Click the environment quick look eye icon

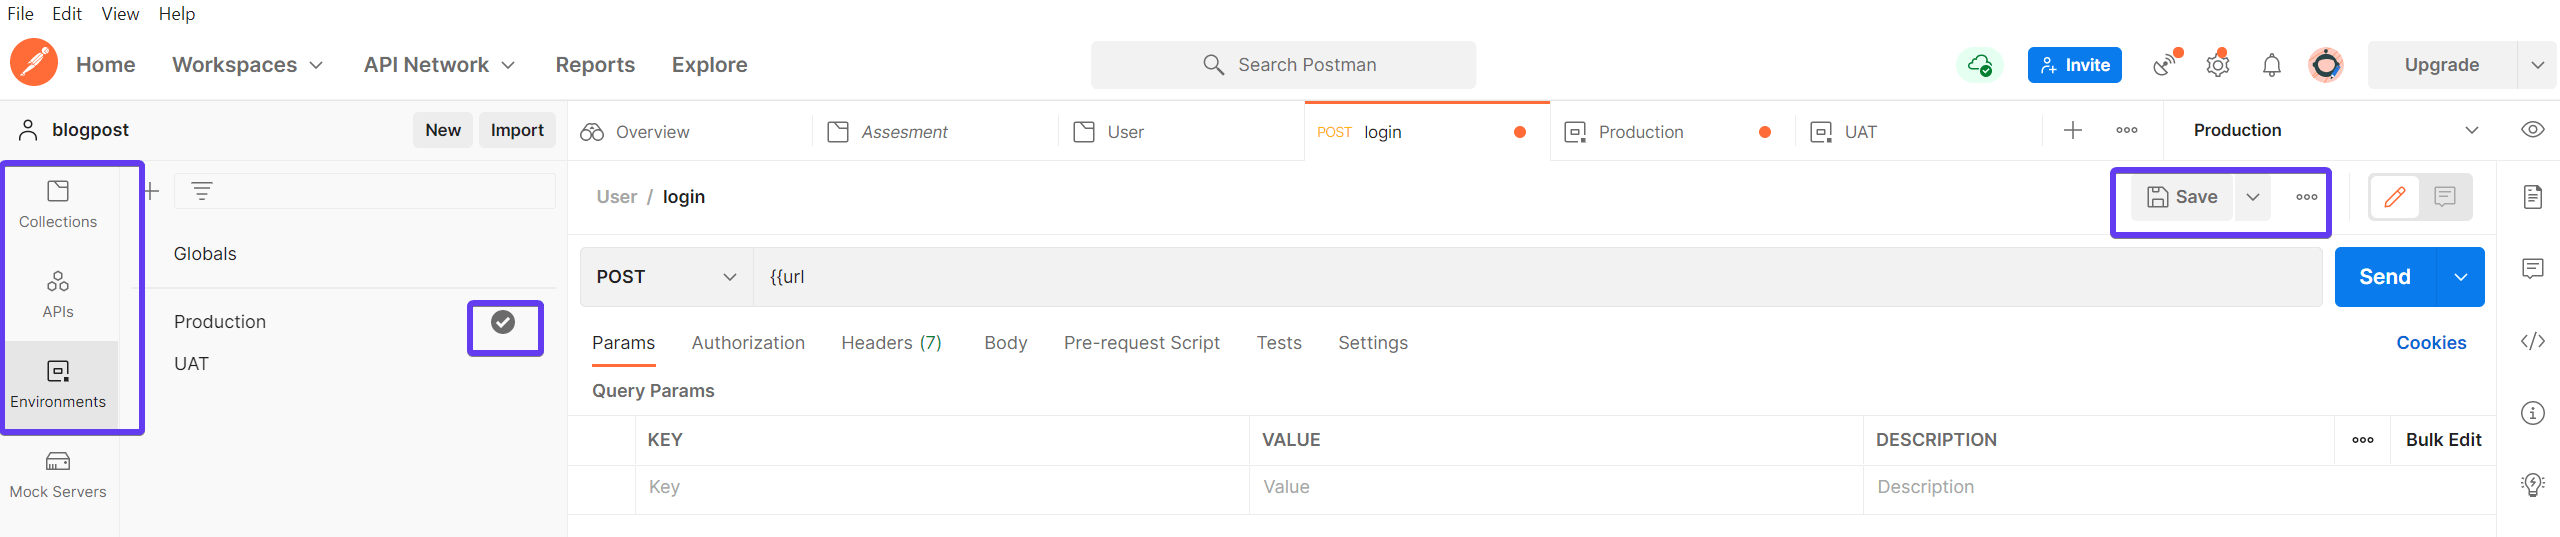click(2533, 130)
